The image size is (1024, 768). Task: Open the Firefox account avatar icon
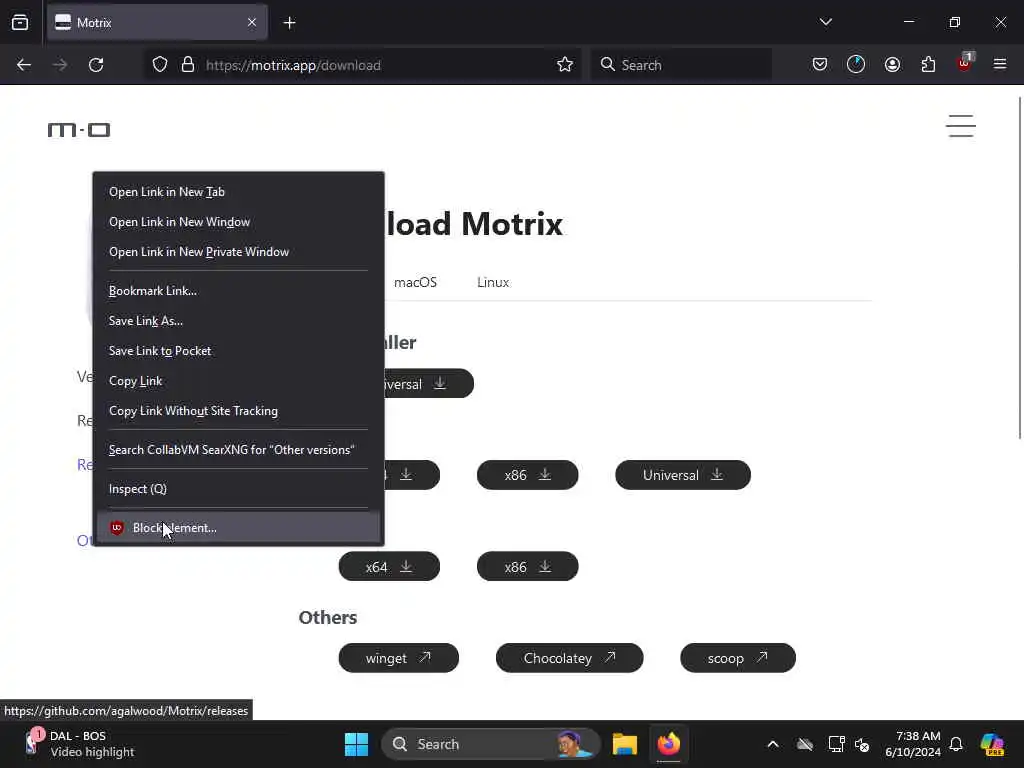[892, 65]
